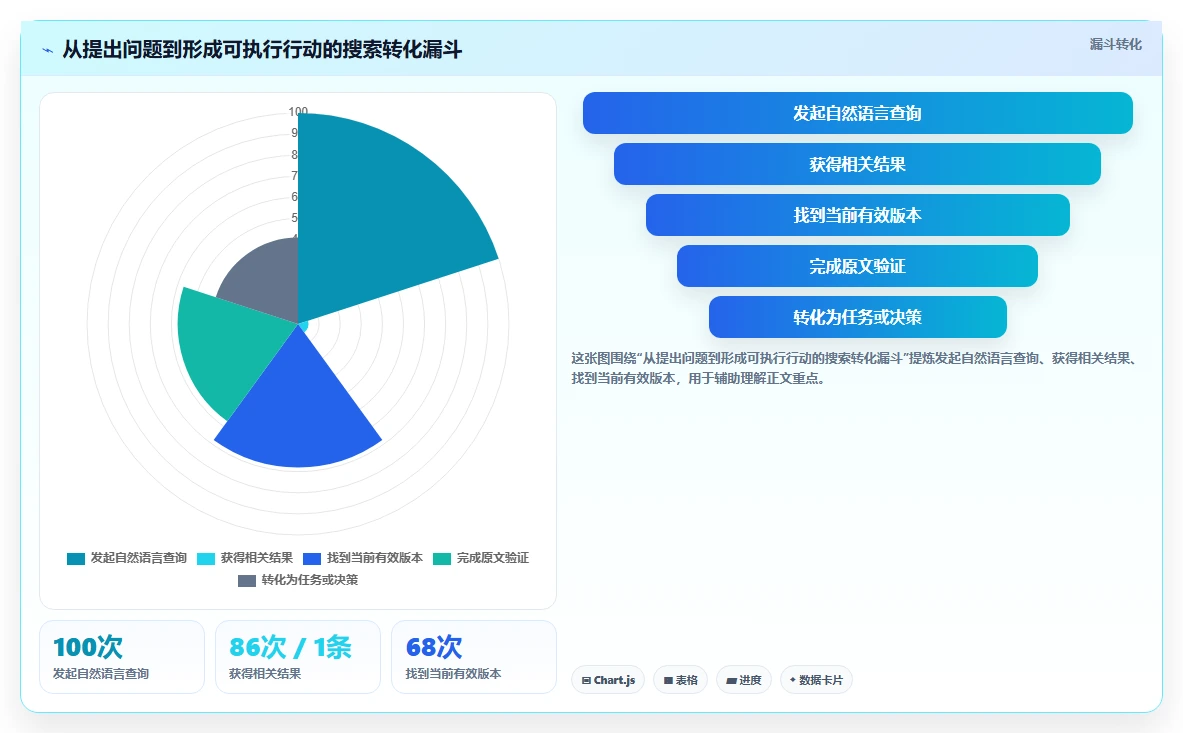Click the 获得相关结果 funnel bar
This screenshot has height=733, width=1183.
(857, 164)
